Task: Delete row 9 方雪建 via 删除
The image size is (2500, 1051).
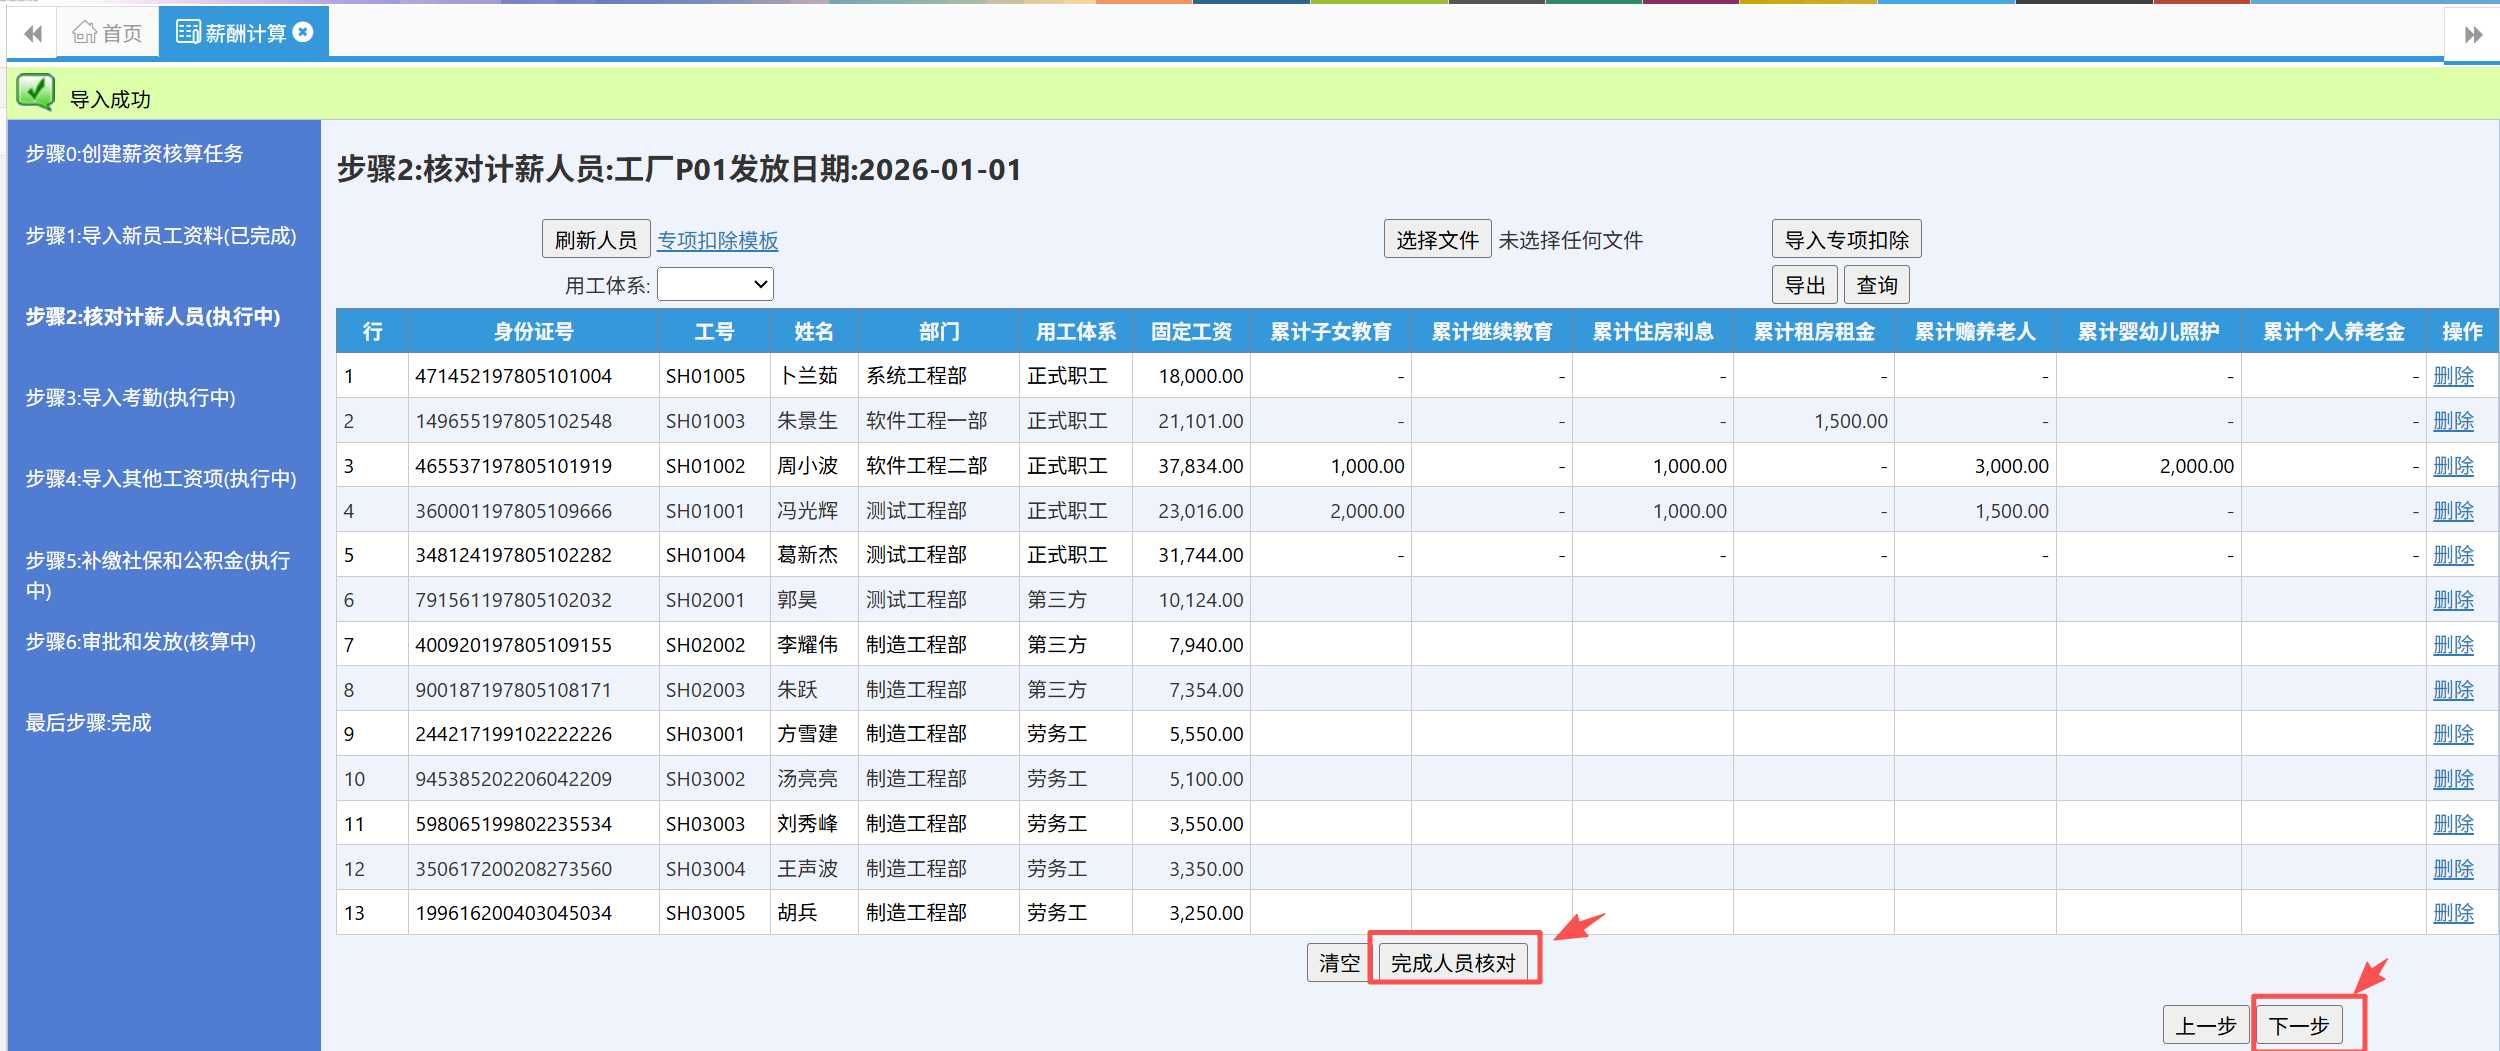Action: tap(2453, 734)
